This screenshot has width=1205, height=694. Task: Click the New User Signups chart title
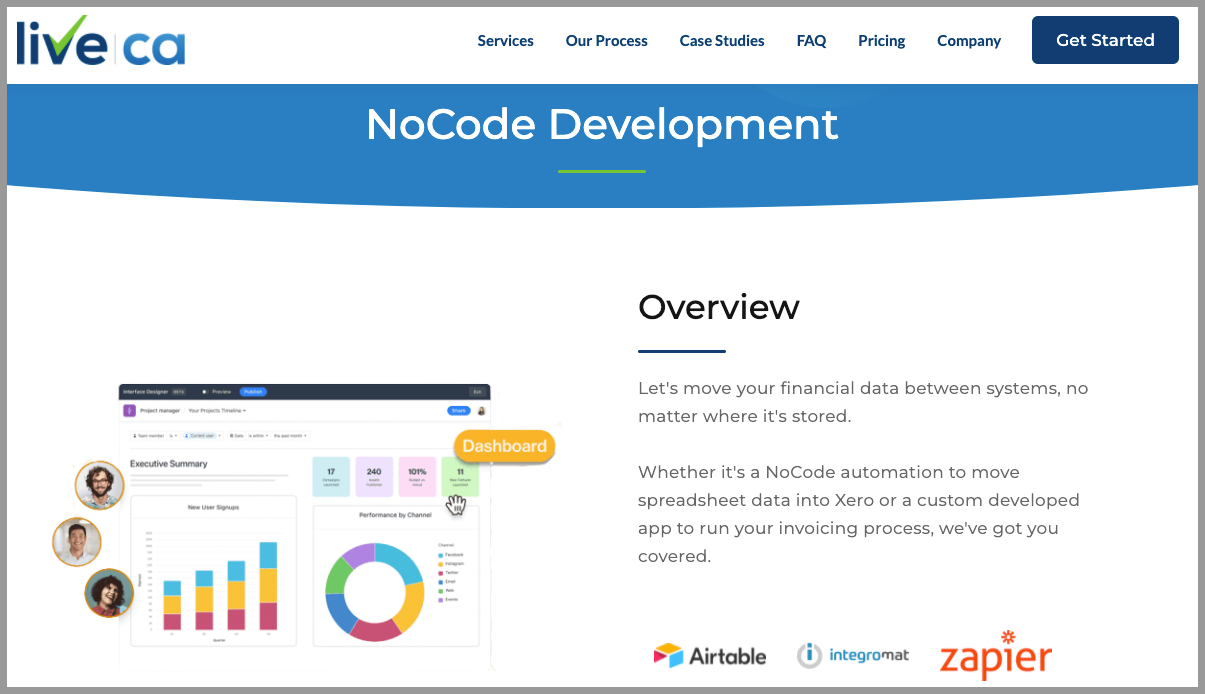[x=214, y=507]
